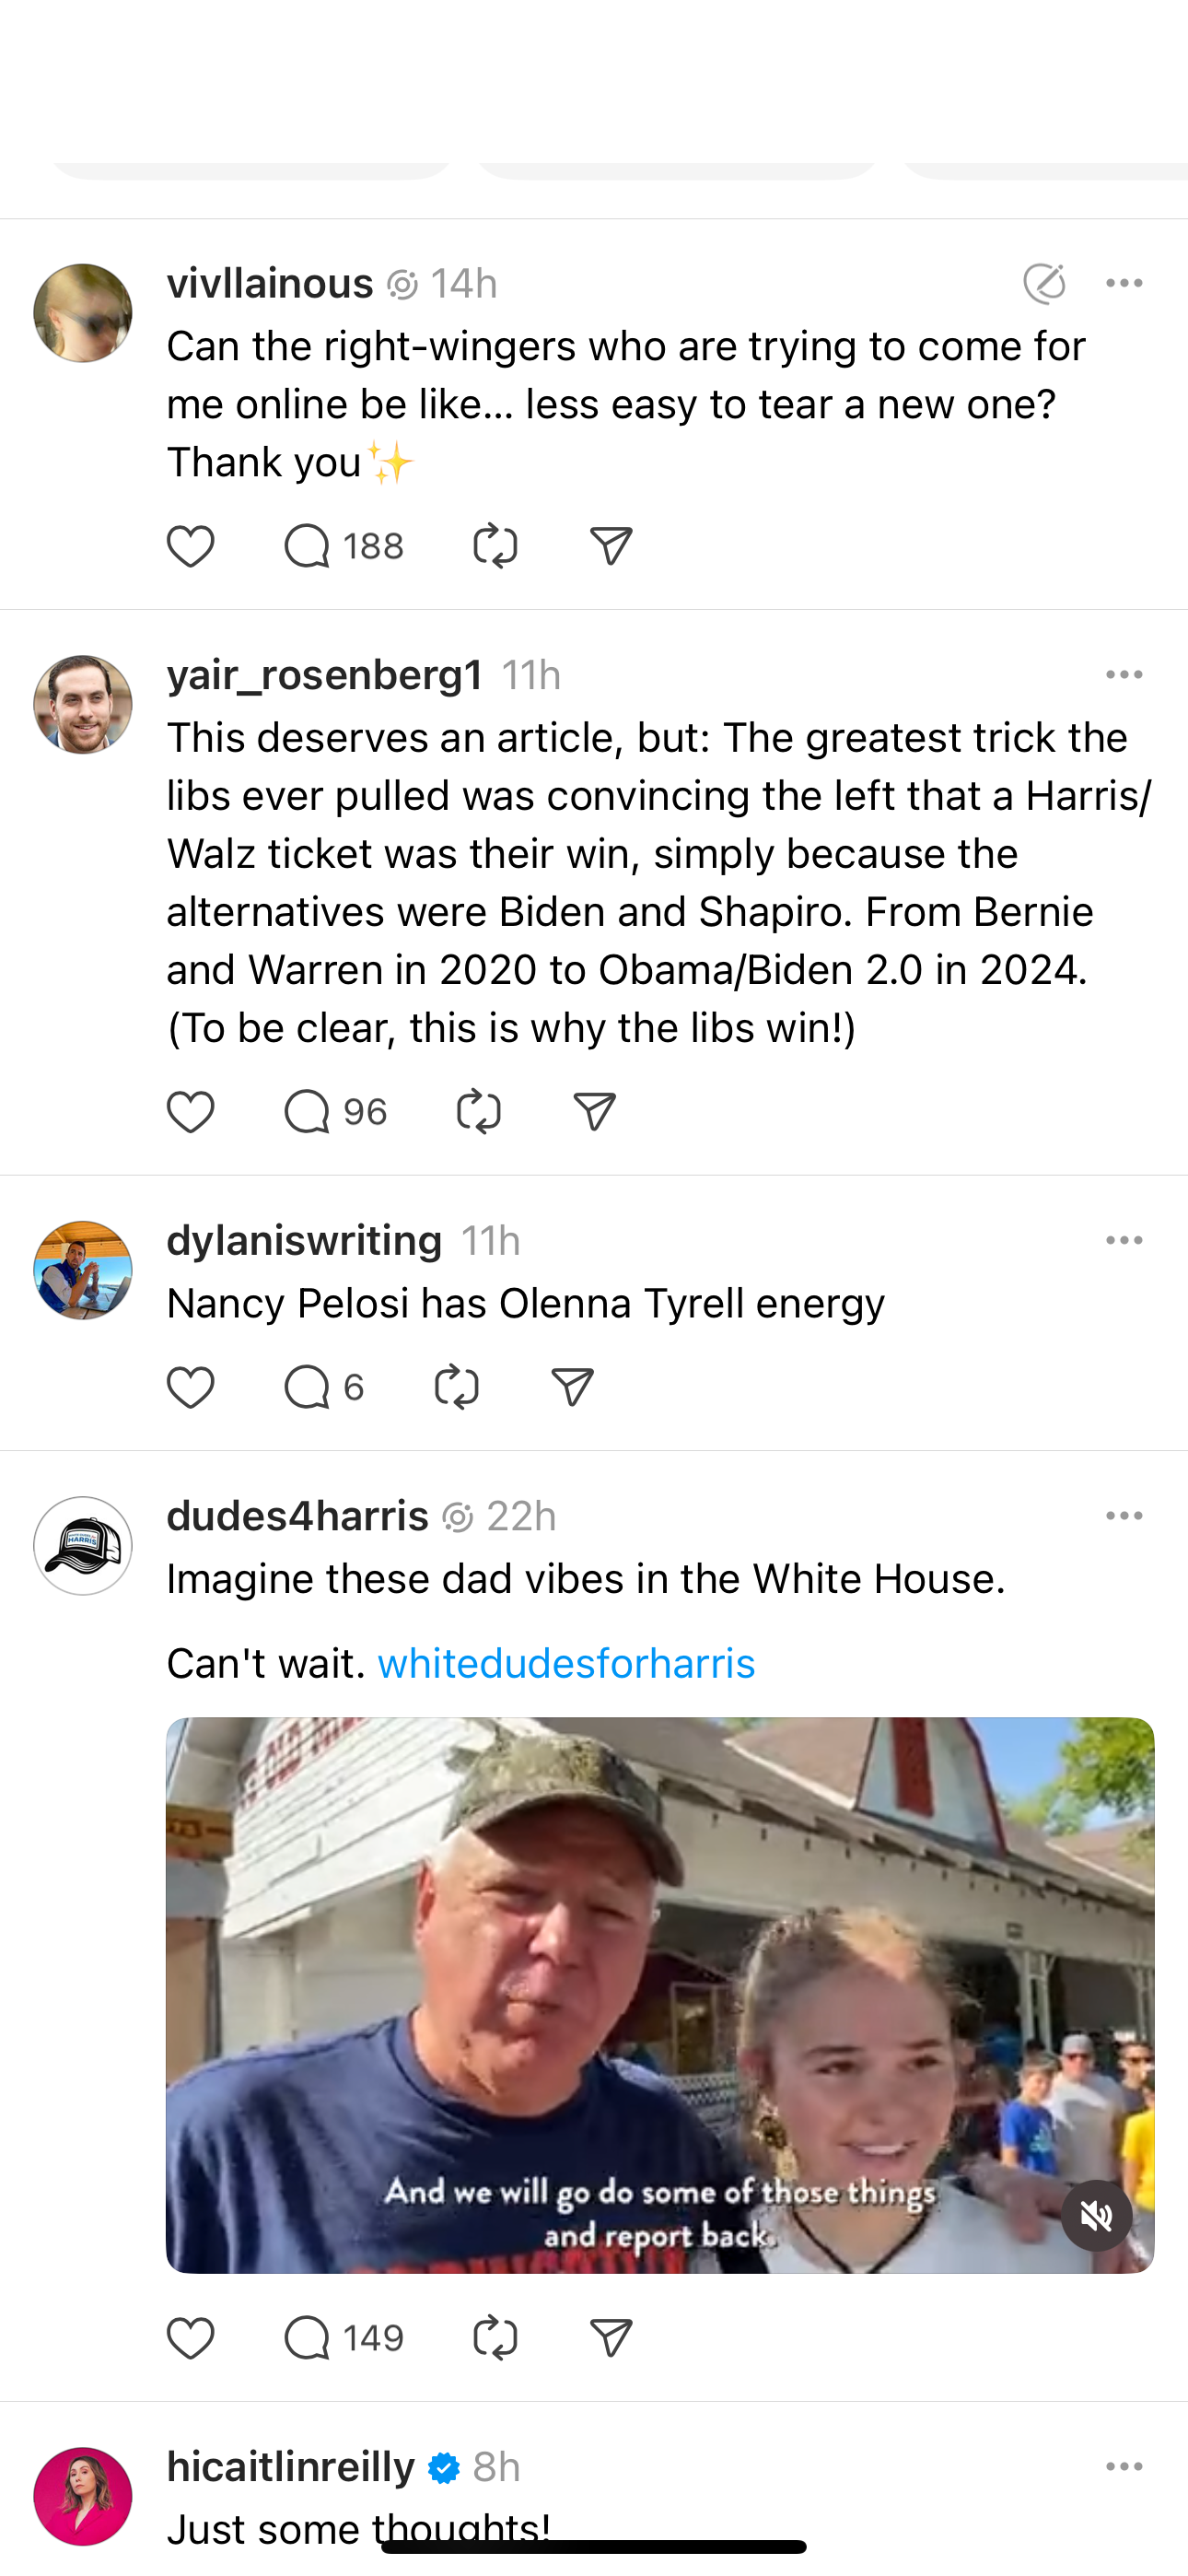The height and width of the screenshot is (2576, 1188).
Task: Repost the yair_rosenberg1 post
Action: click(478, 1112)
